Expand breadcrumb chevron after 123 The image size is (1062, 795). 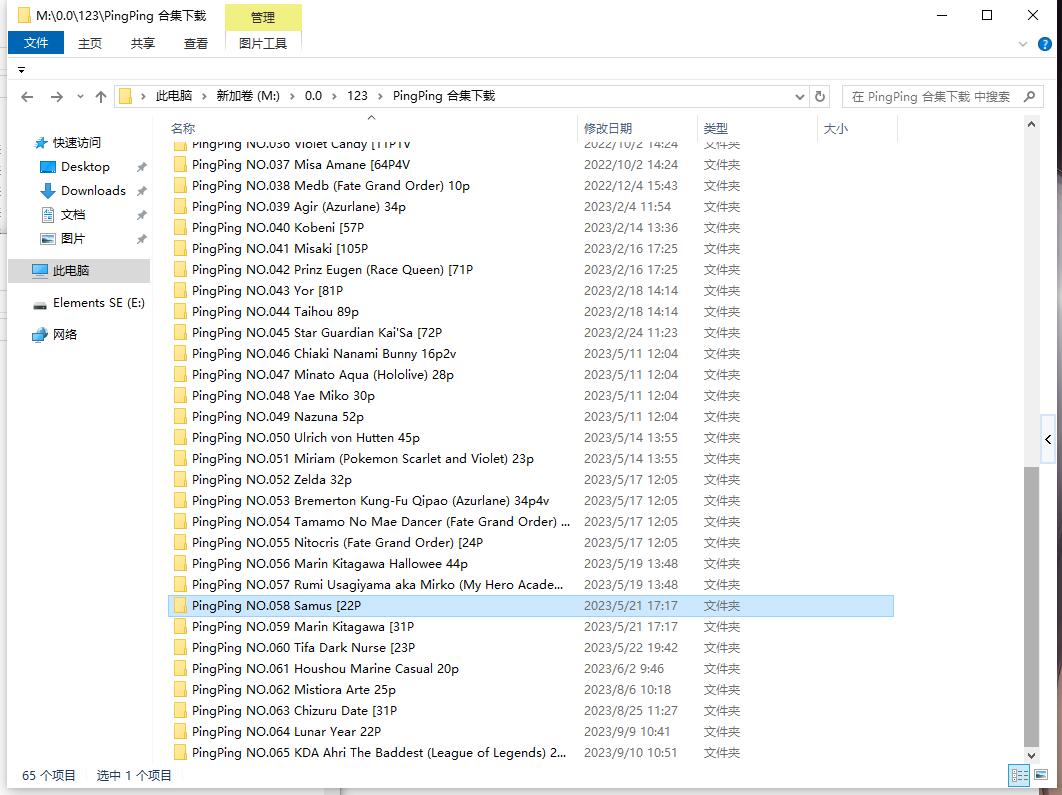(x=381, y=96)
